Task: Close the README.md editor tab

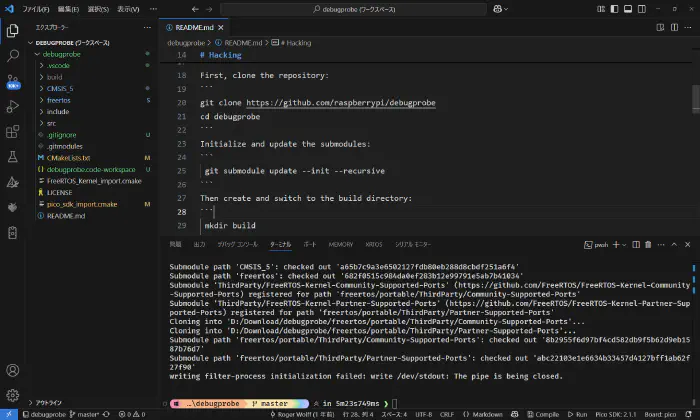Action: 221,28
